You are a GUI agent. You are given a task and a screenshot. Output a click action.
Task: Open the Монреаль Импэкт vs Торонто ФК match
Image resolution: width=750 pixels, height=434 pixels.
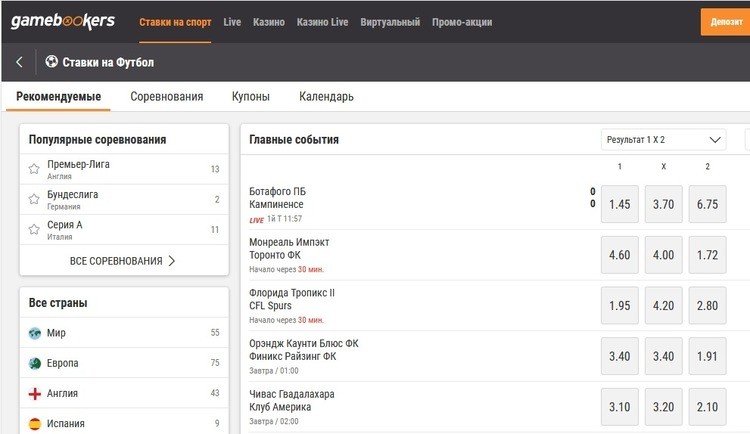coord(289,248)
